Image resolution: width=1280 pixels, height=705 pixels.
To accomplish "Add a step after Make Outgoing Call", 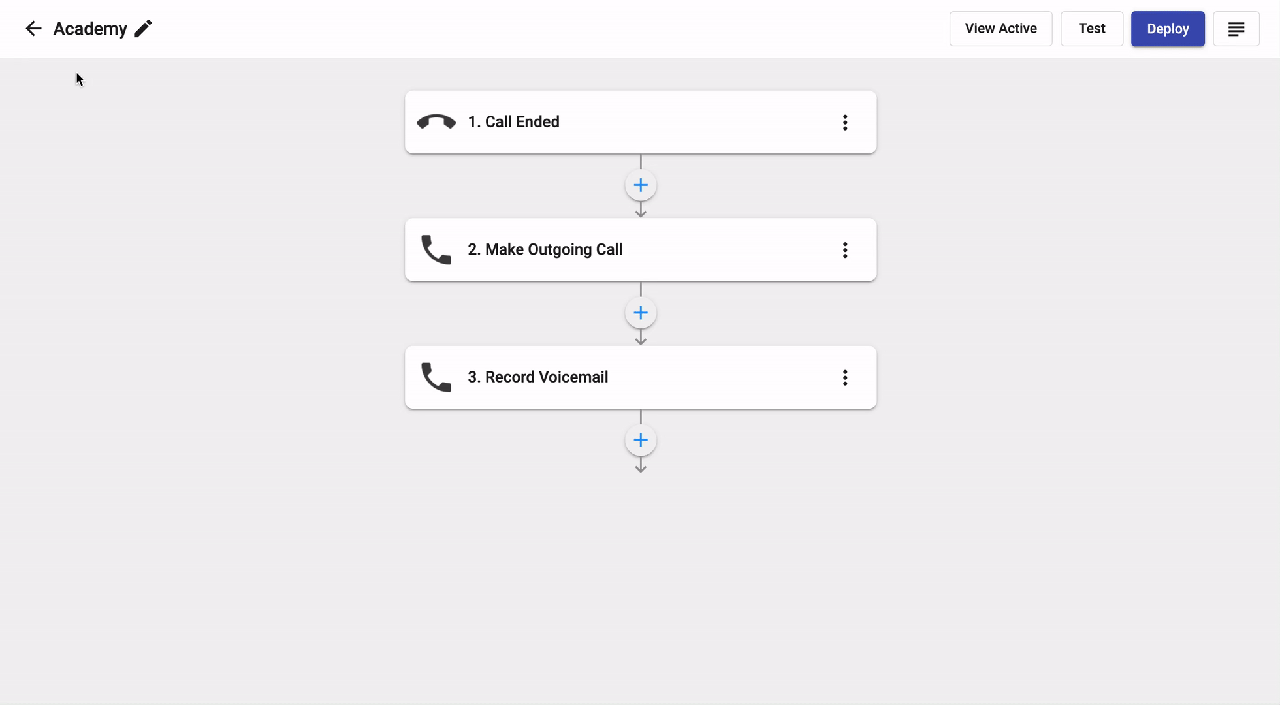I will point(641,313).
